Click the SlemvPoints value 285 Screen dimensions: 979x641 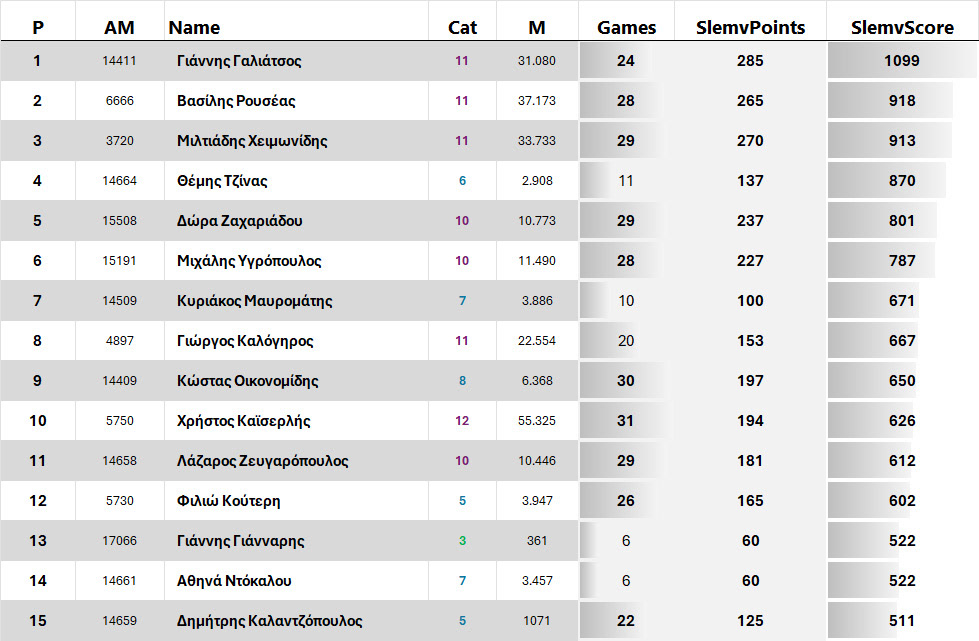tap(750, 61)
